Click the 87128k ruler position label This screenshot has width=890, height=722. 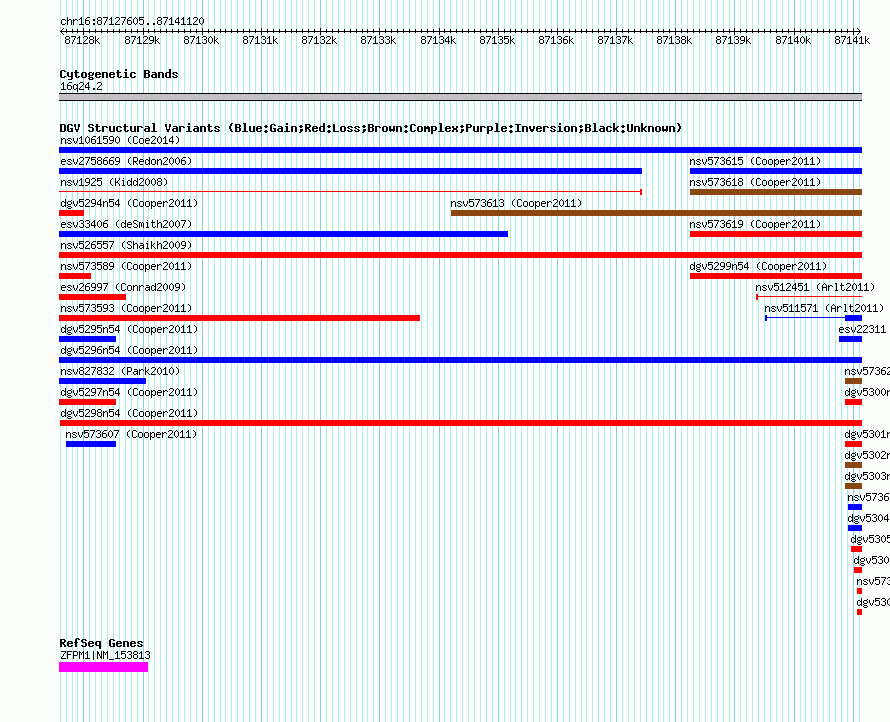click(82, 40)
